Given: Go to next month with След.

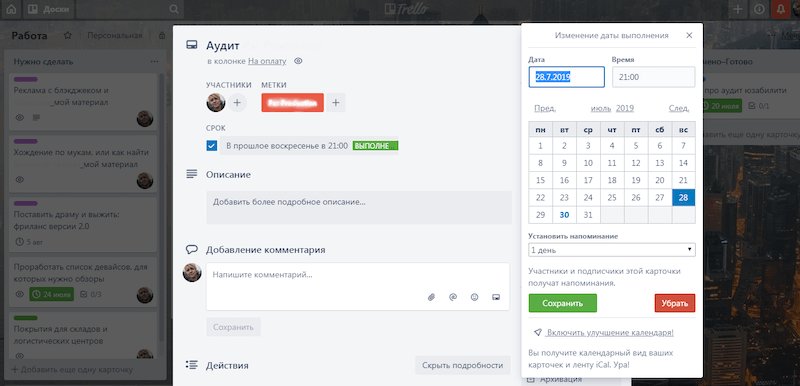Looking at the screenshot, I should click(679, 108).
